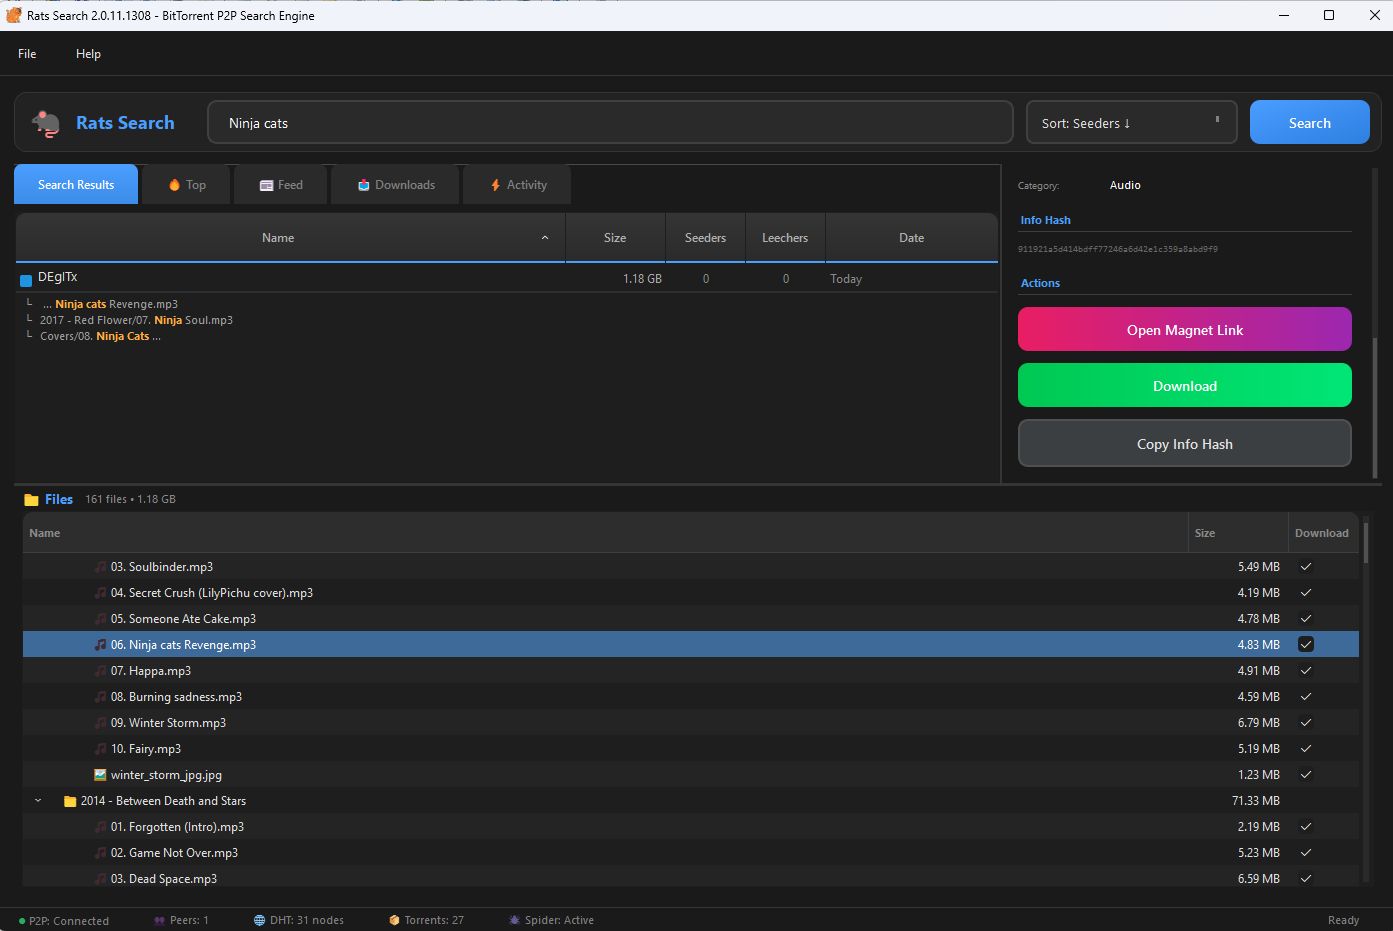Click the fire icon on the Top tab
The image size is (1393, 931).
(x=174, y=185)
